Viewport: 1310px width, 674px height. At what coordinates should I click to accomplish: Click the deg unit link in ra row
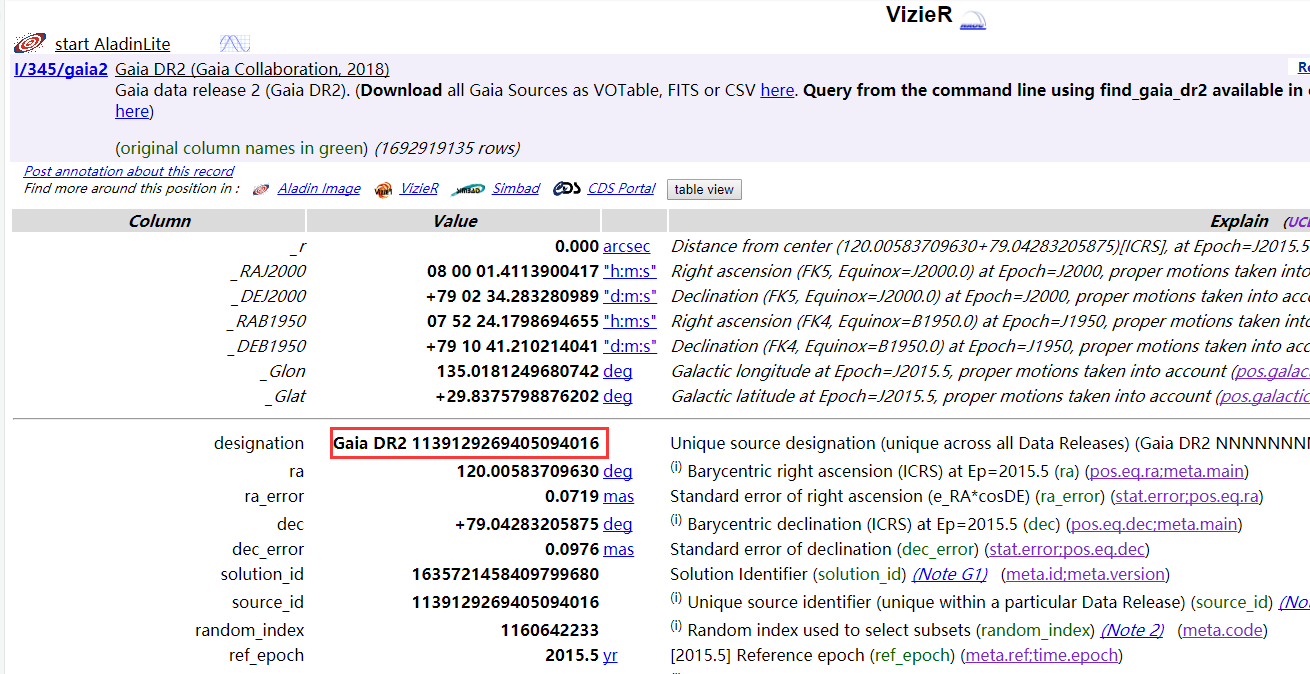tap(617, 471)
